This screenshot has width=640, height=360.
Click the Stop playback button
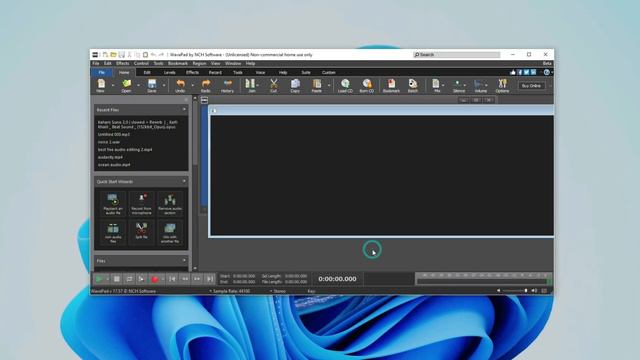[x=117, y=279]
